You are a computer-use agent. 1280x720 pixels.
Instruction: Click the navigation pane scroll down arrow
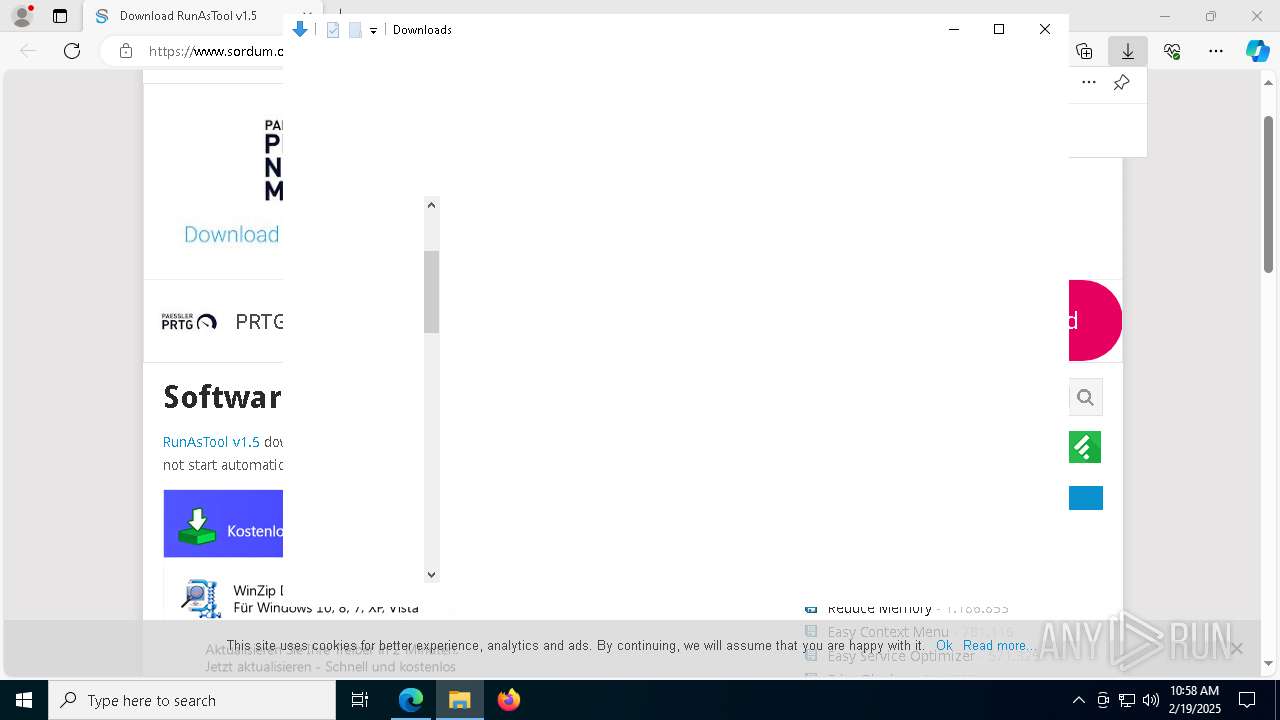pyautogui.click(x=432, y=575)
